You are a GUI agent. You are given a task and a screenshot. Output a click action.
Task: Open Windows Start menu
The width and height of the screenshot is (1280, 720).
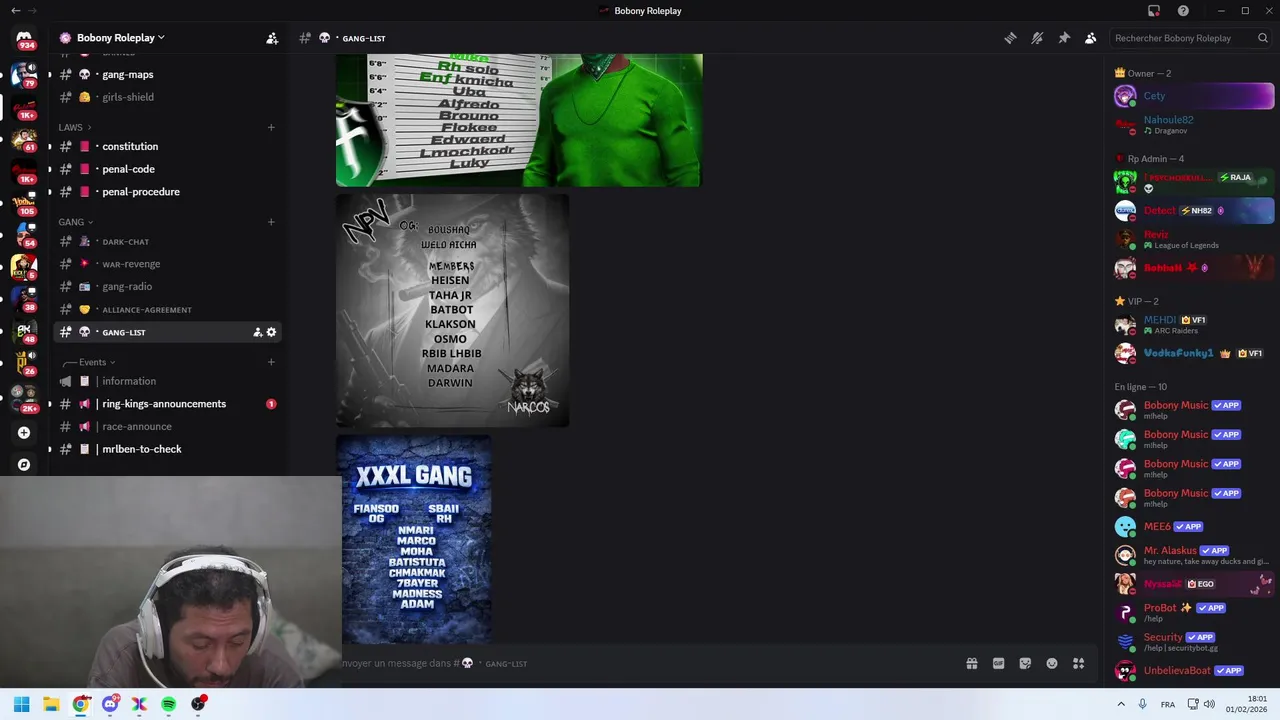[22, 704]
